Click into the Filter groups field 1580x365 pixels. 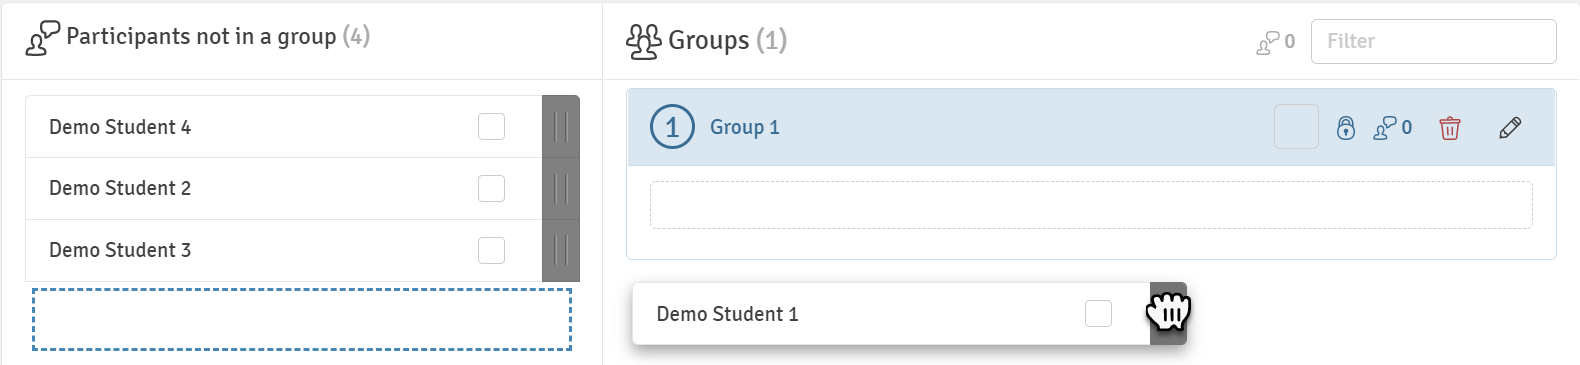(x=1433, y=42)
